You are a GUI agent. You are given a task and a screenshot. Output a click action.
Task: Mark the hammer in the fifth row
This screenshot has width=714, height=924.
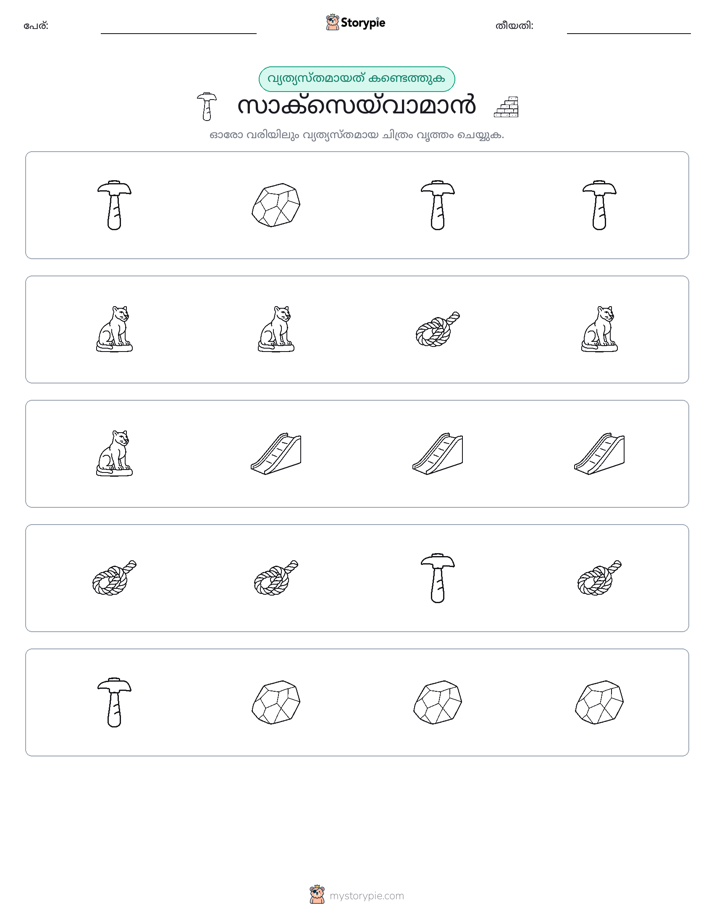point(114,702)
